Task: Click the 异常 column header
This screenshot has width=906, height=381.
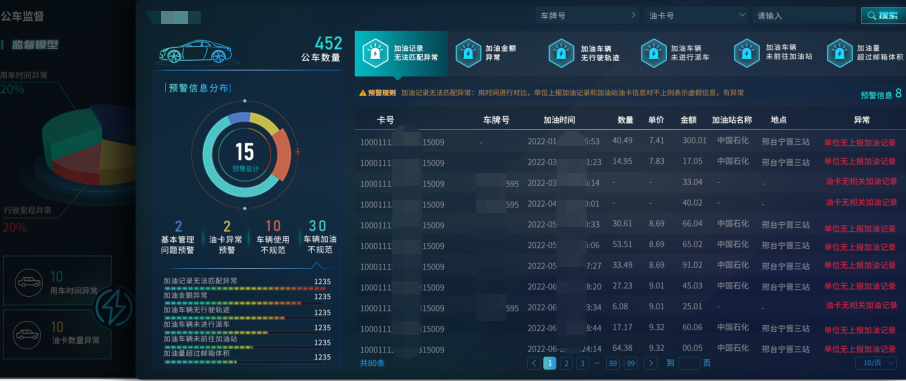Action: (x=862, y=120)
